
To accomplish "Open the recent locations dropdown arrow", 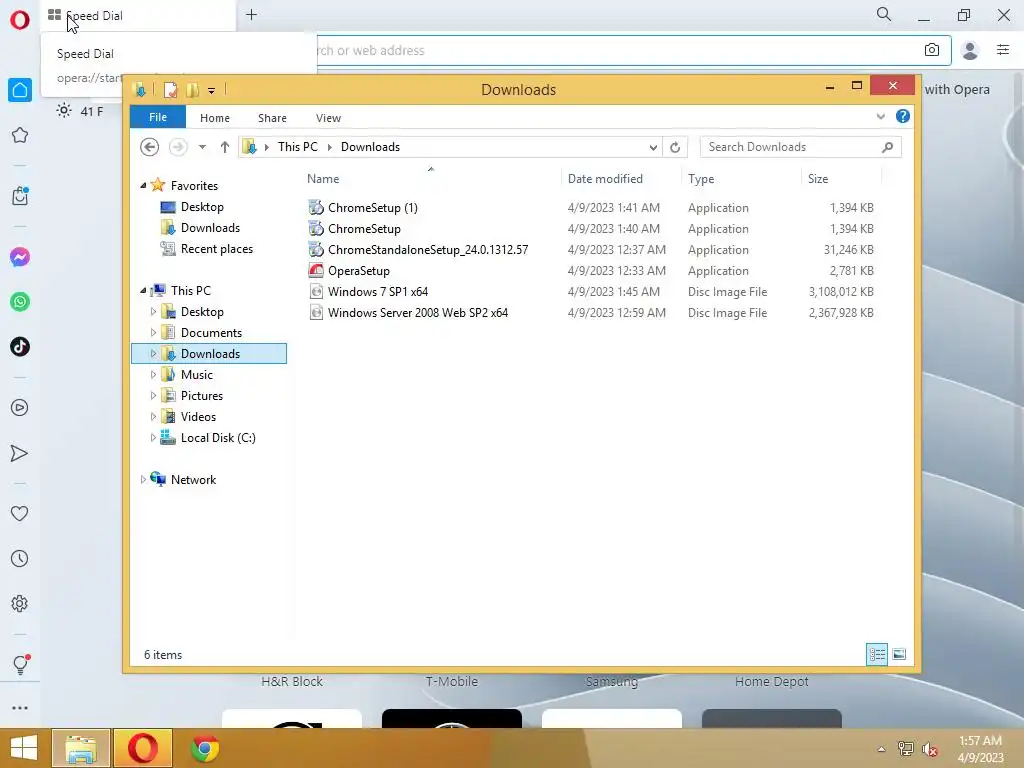I will [202, 147].
